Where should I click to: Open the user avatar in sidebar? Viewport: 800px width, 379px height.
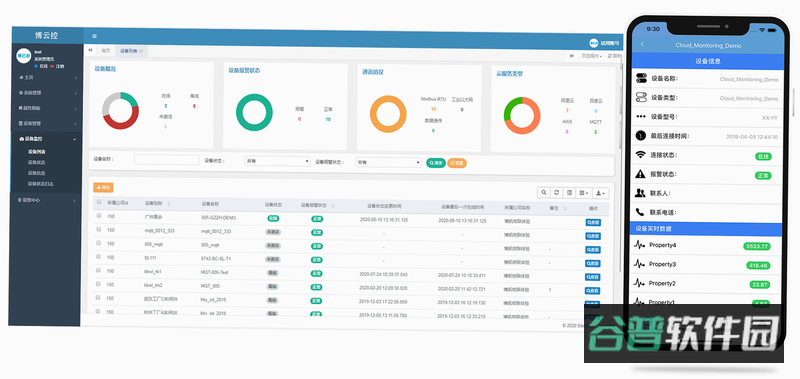pyautogui.click(x=23, y=56)
